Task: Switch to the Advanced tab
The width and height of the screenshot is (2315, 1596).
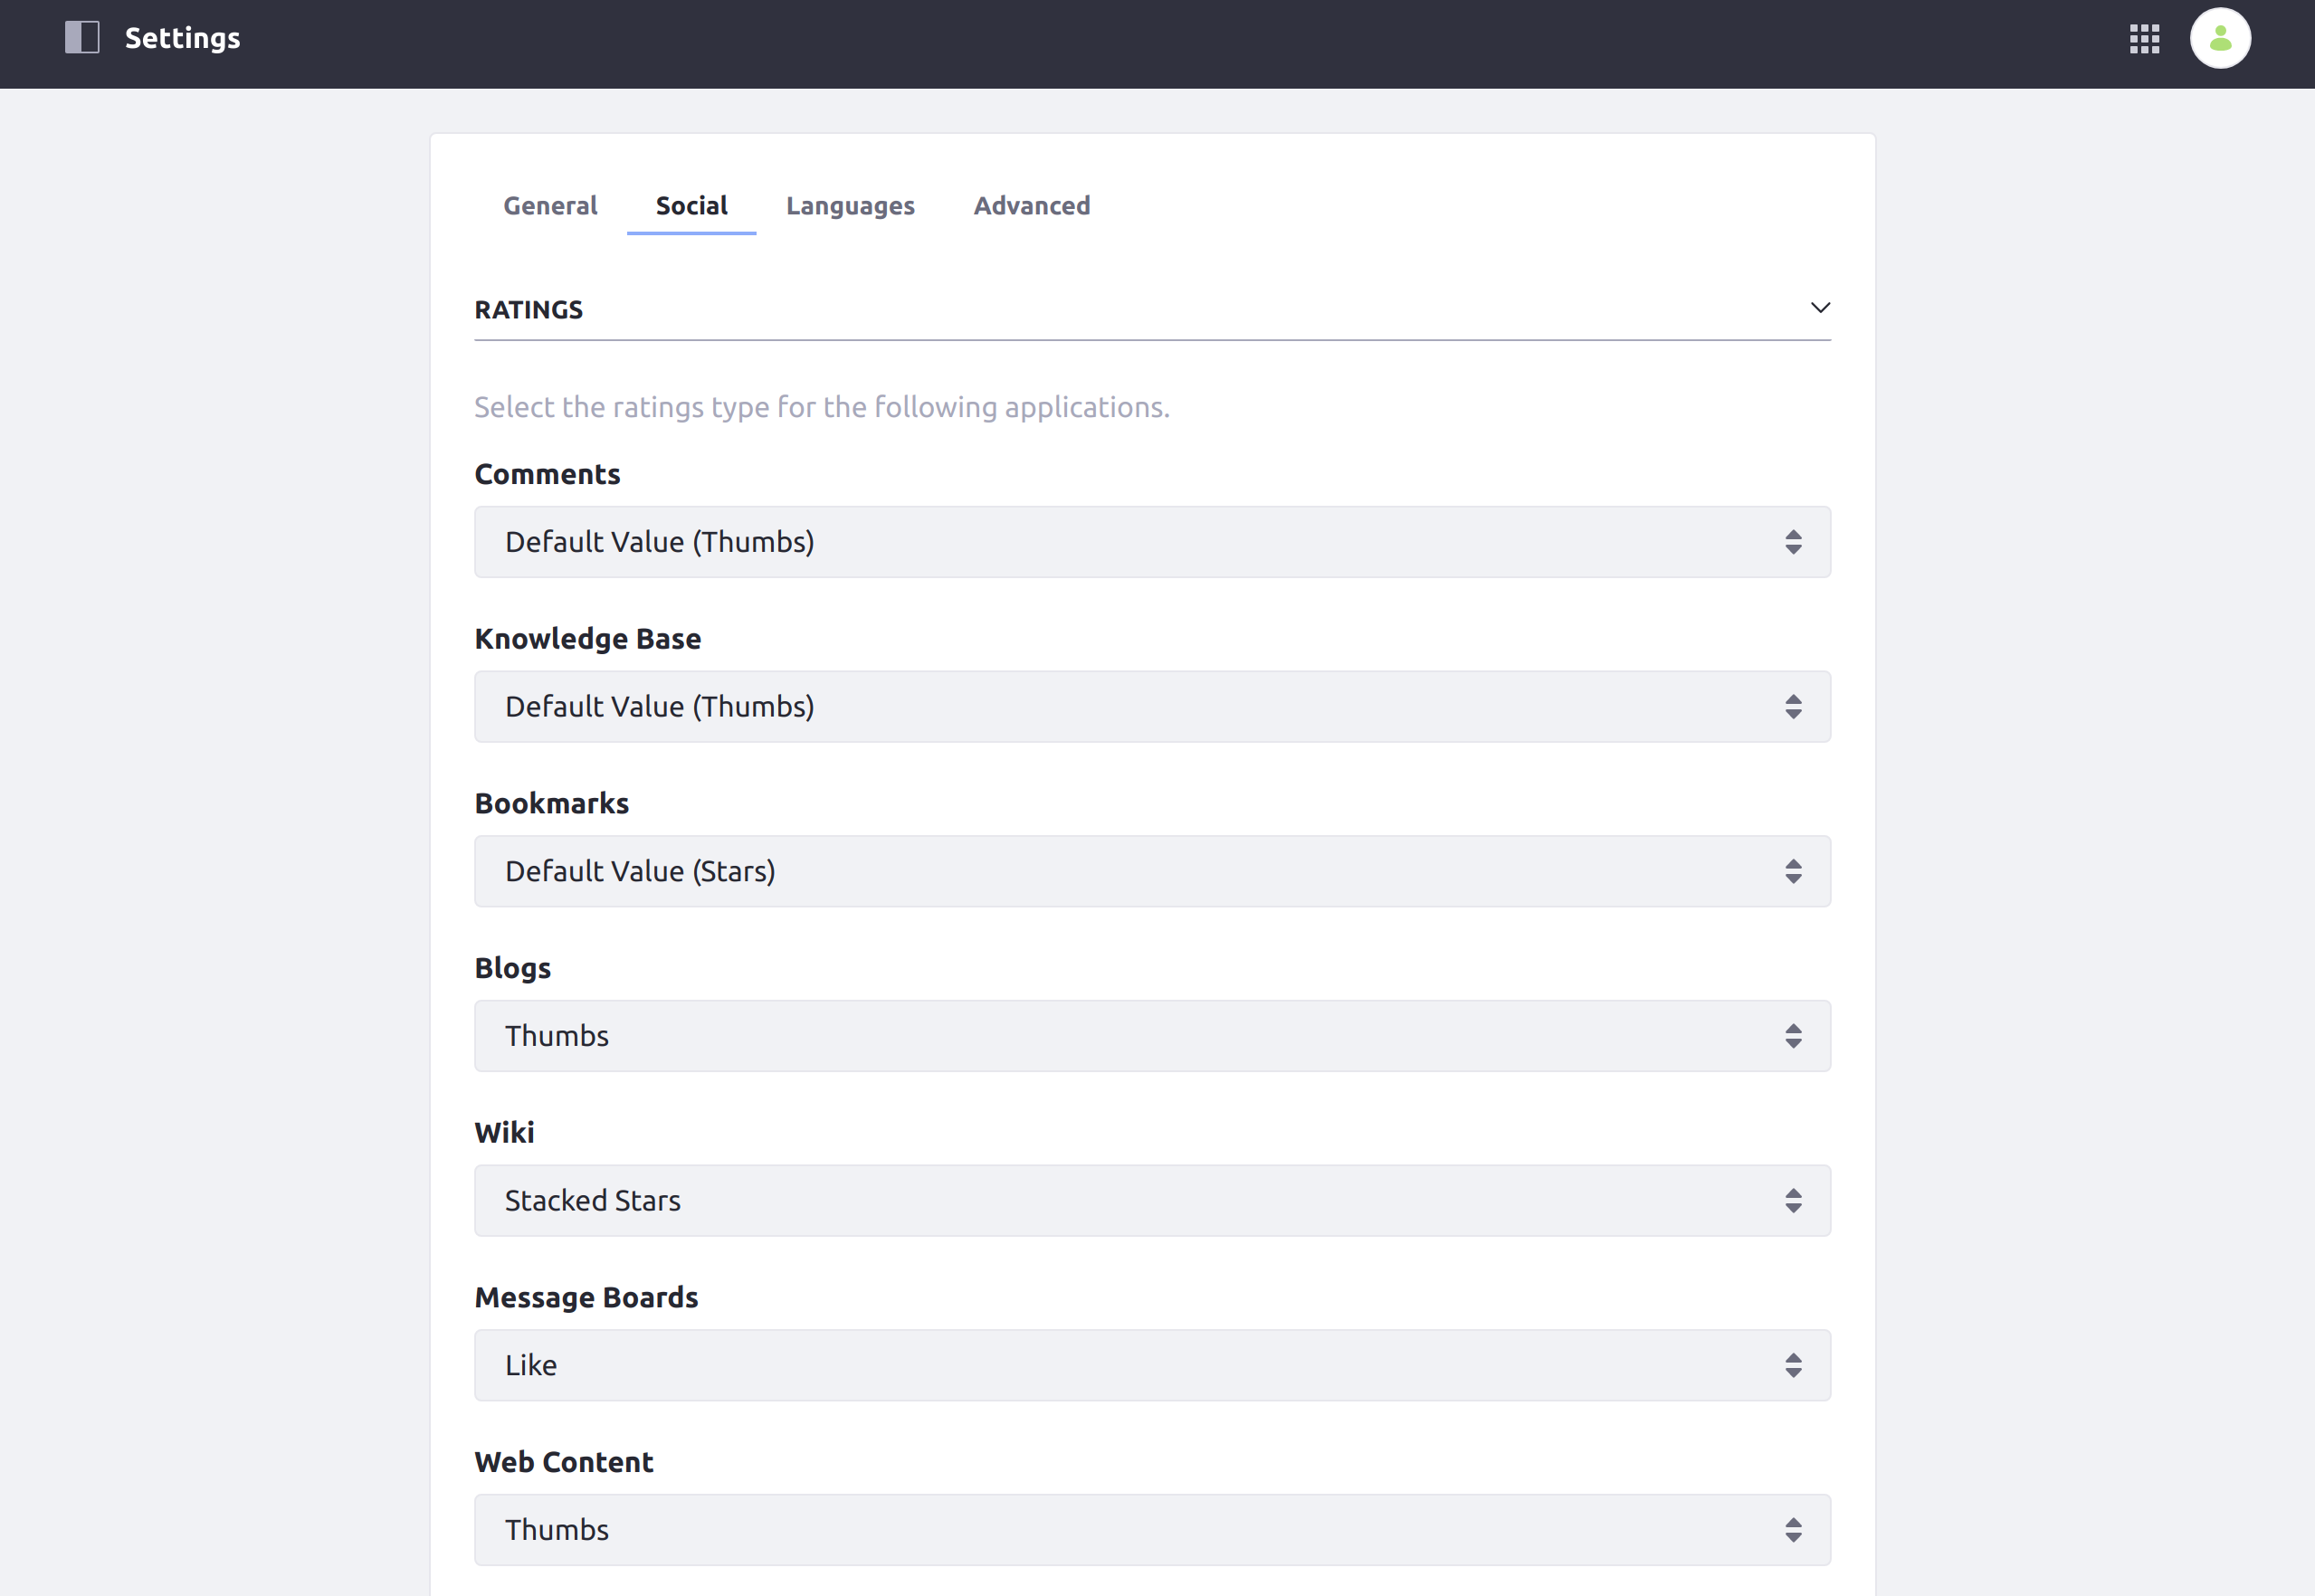Action: 1033,205
